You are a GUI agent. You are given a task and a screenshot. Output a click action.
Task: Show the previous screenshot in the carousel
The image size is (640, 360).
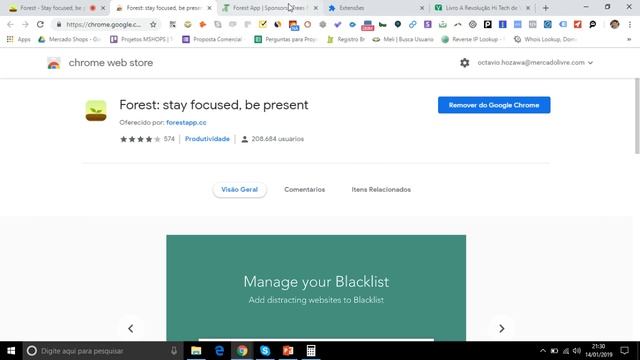pyautogui.click(x=131, y=328)
